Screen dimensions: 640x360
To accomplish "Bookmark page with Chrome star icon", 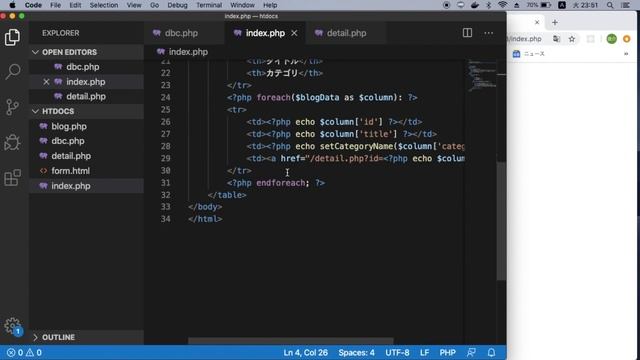I will coord(572,39).
